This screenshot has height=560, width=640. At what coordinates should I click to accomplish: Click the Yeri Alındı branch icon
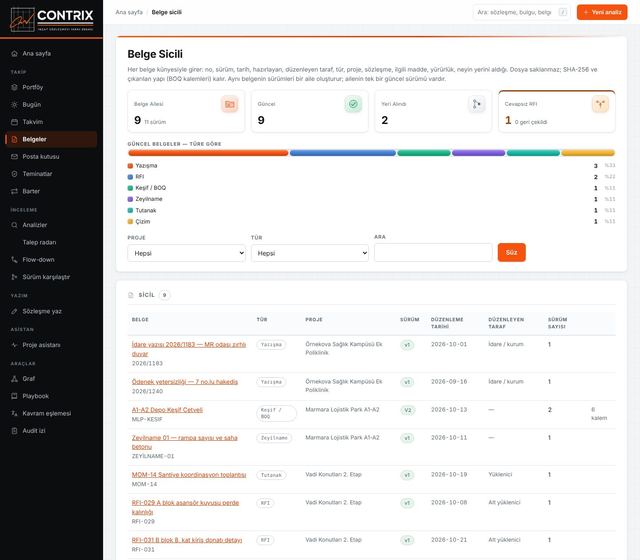pyautogui.click(x=477, y=104)
